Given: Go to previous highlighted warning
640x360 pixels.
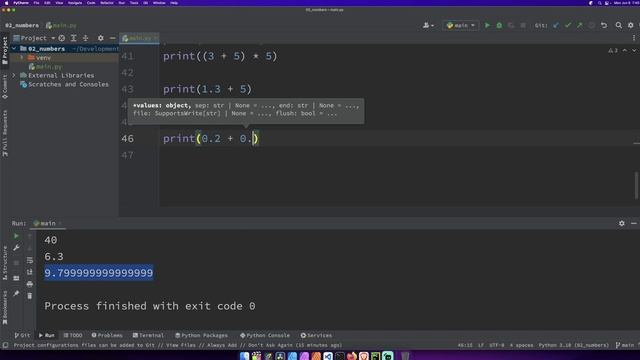Looking at the screenshot, I should [x=624, y=51].
